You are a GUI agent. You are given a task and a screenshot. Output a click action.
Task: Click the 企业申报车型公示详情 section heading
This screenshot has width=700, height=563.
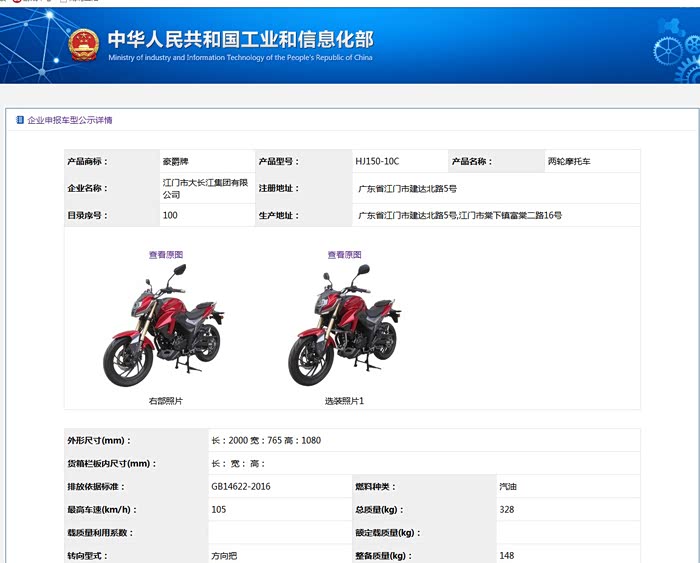pos(70,120)
